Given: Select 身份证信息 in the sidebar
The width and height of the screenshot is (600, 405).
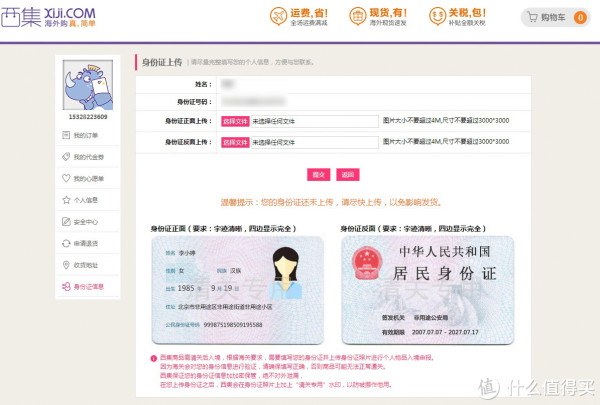Looking at the screenshot, I should (88, 286).
